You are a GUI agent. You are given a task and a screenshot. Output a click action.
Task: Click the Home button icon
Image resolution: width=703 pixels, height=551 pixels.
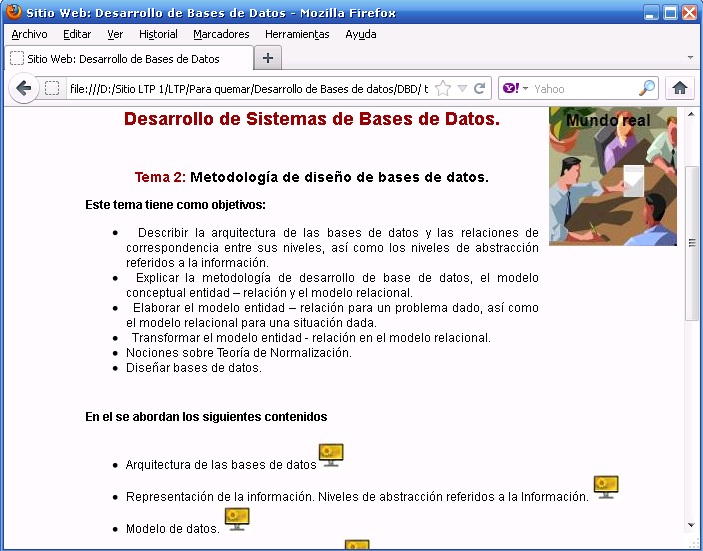680,88
